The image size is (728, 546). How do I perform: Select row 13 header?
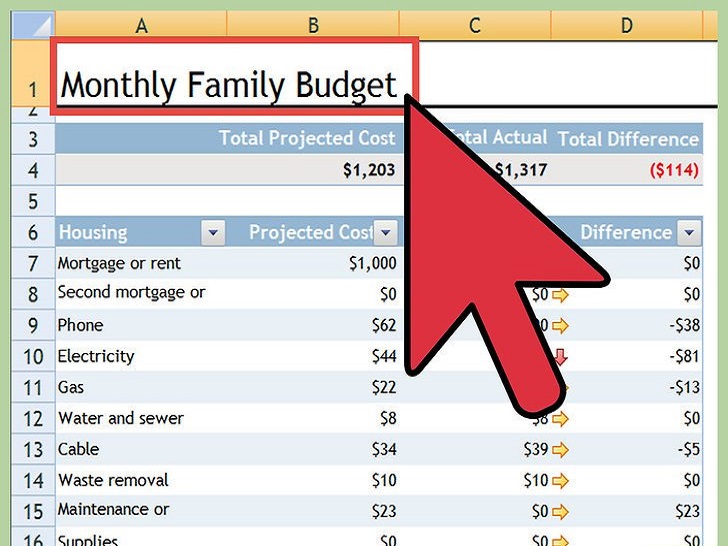tap(32, 450)
